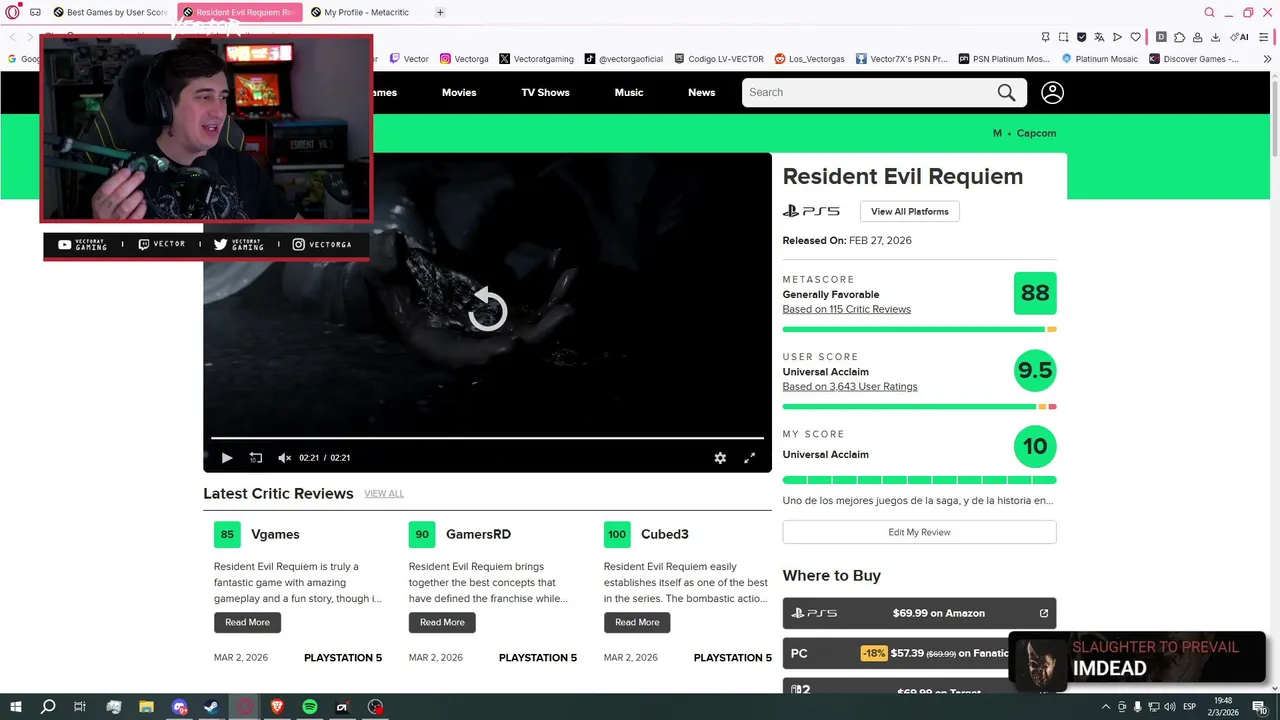Replay the Resident Evil Requiem trailer video
The height and width of the screenshot is (720, 1280).
[x=488, y=309]
